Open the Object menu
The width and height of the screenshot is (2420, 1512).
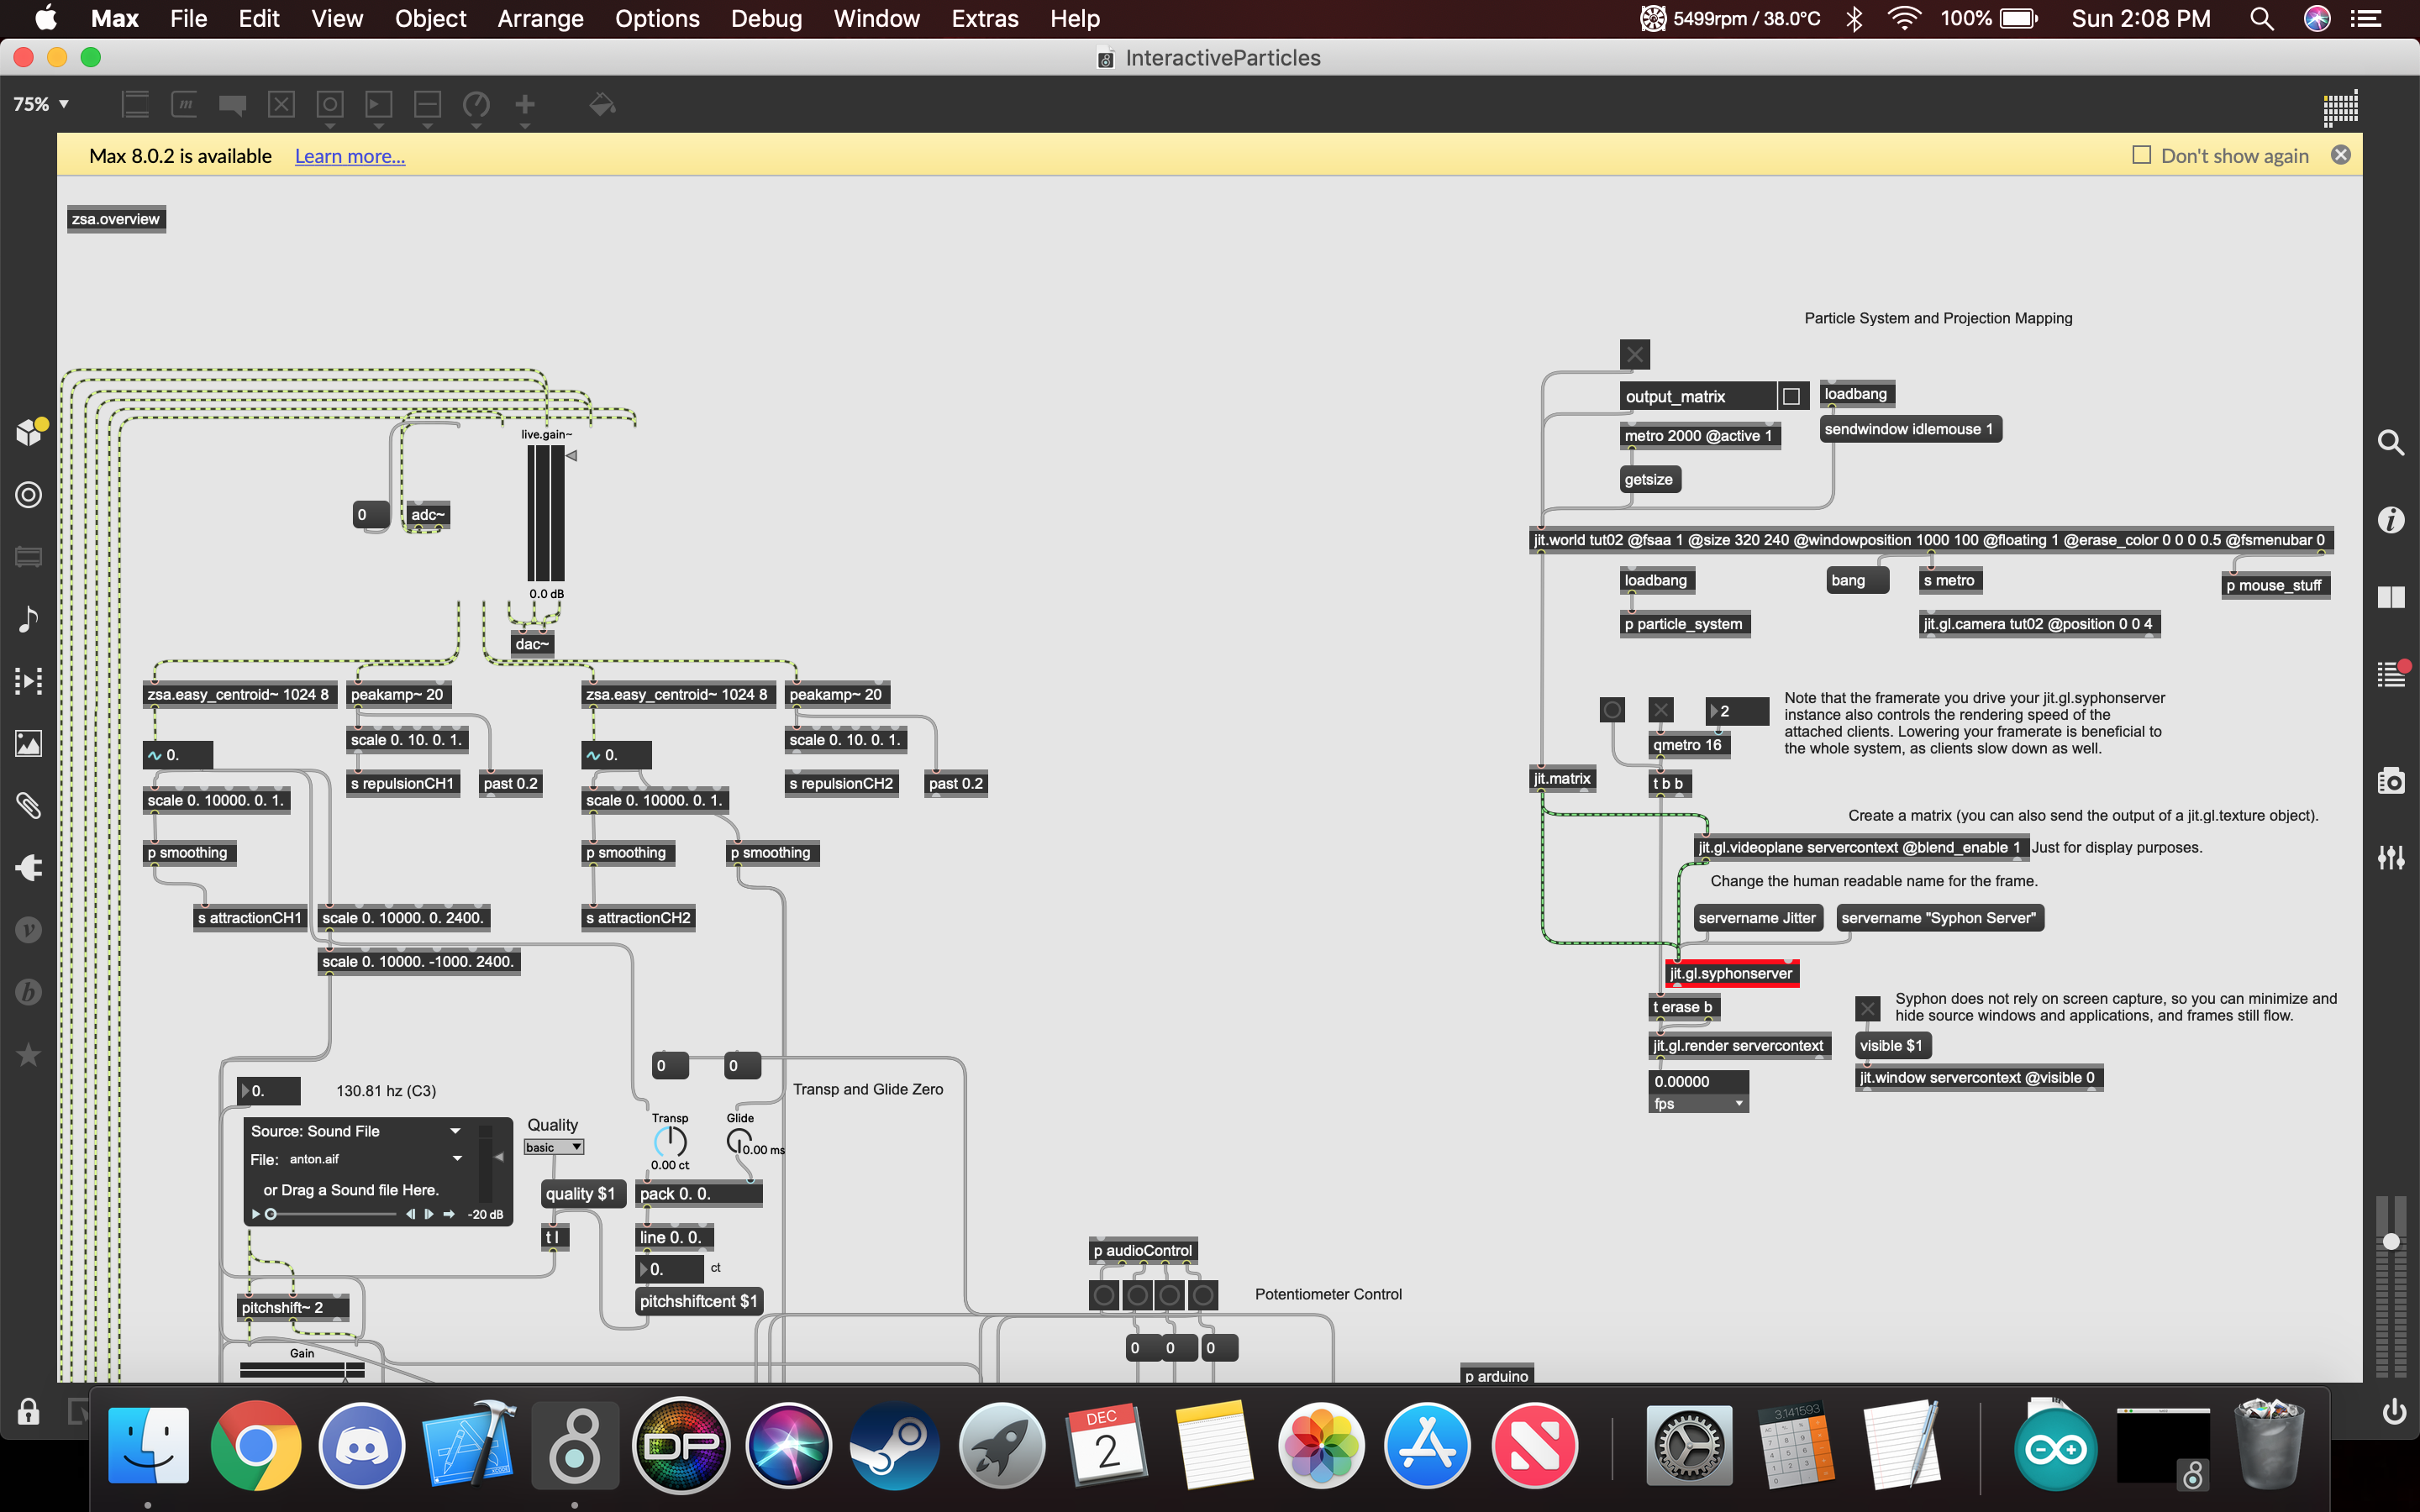click(x=430, y=18)
